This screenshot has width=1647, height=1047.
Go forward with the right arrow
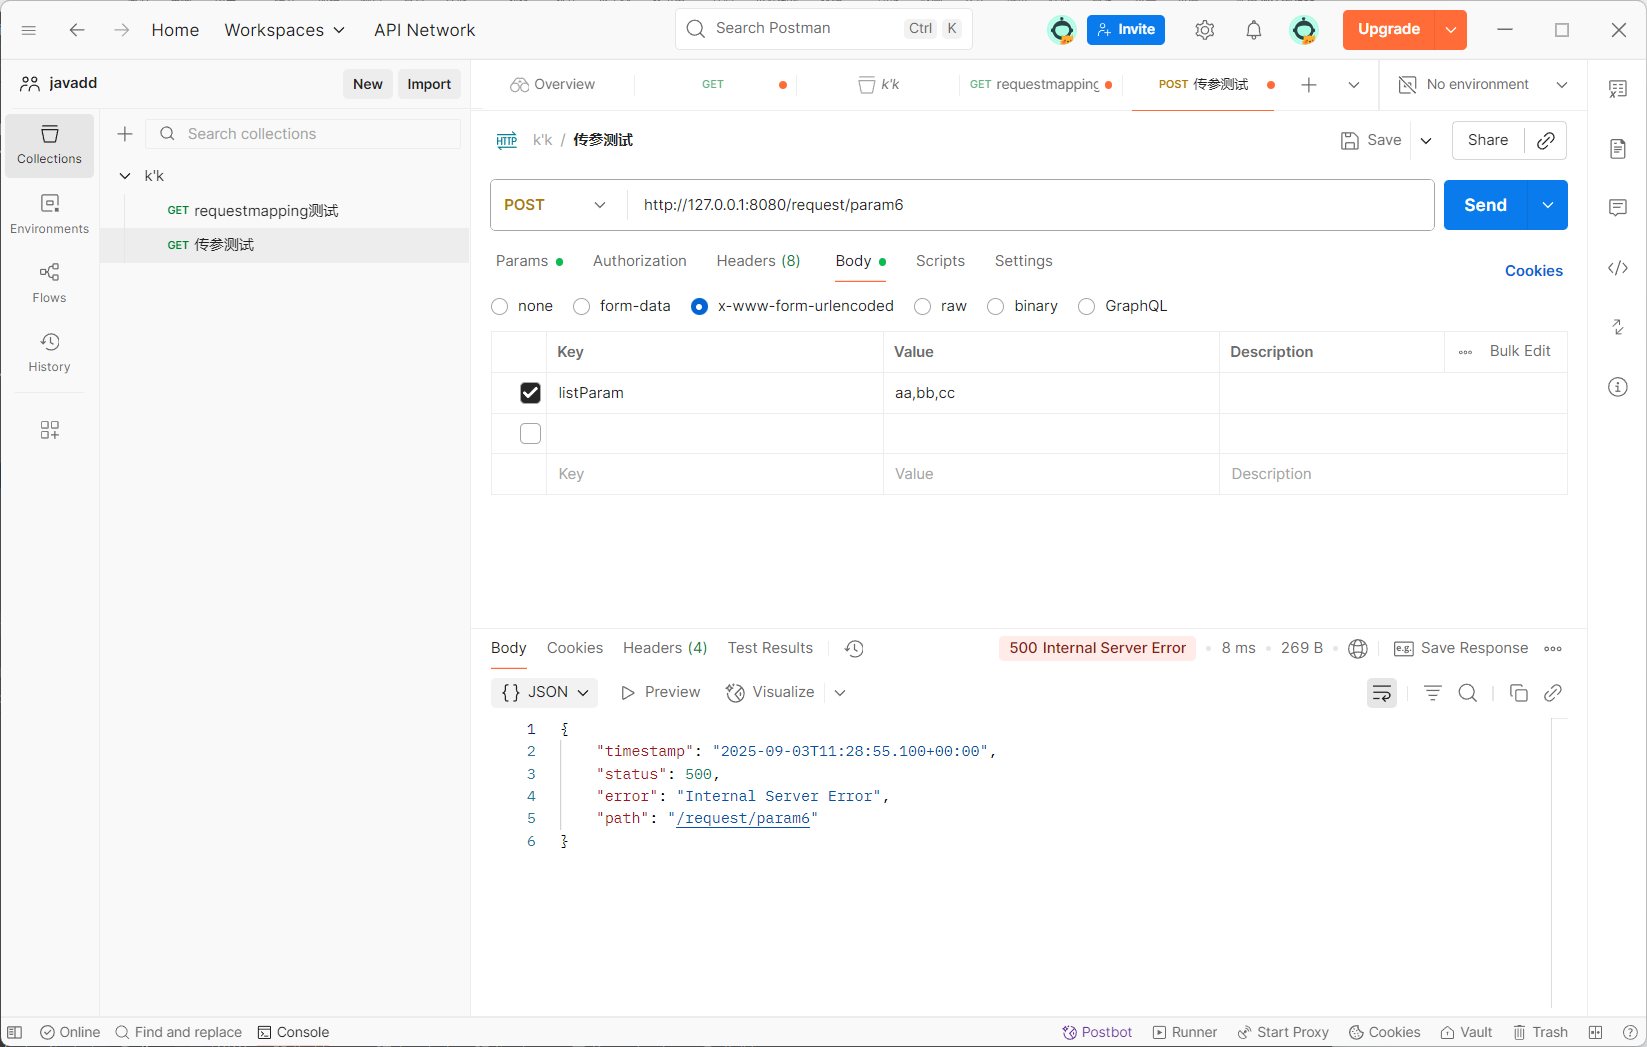121,30
